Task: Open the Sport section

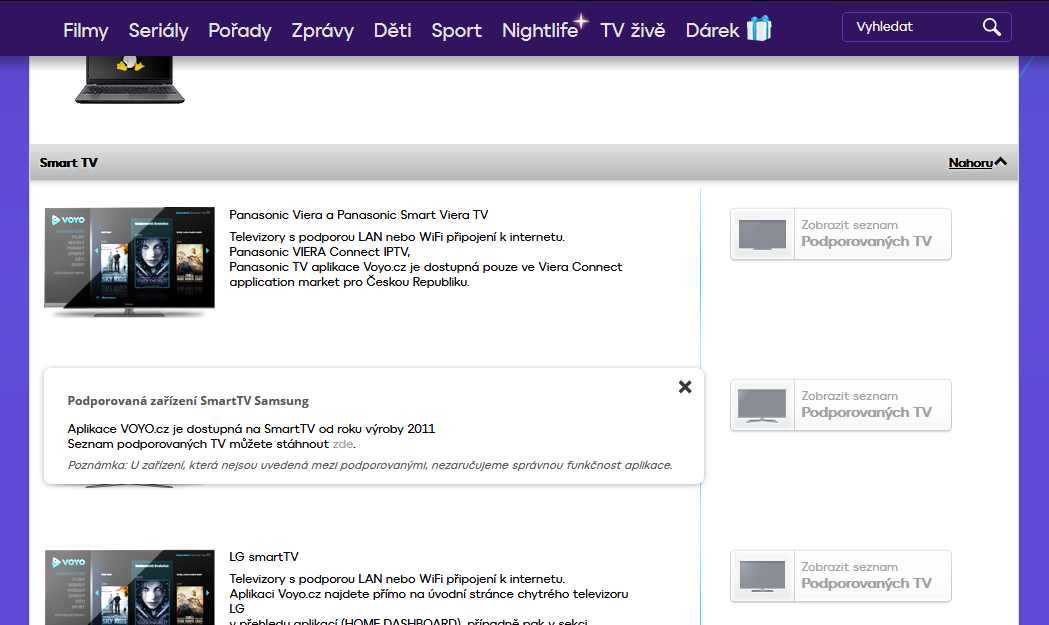Action: pyautogui.click(x=456, y=30)
